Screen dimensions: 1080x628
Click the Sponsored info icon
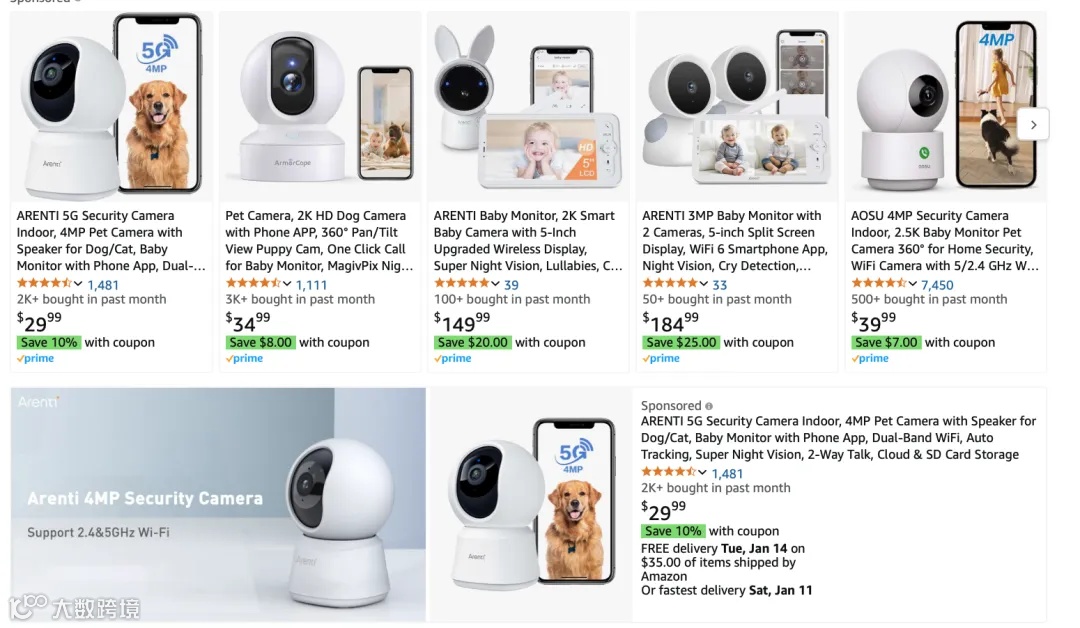(x=709, y=406)
